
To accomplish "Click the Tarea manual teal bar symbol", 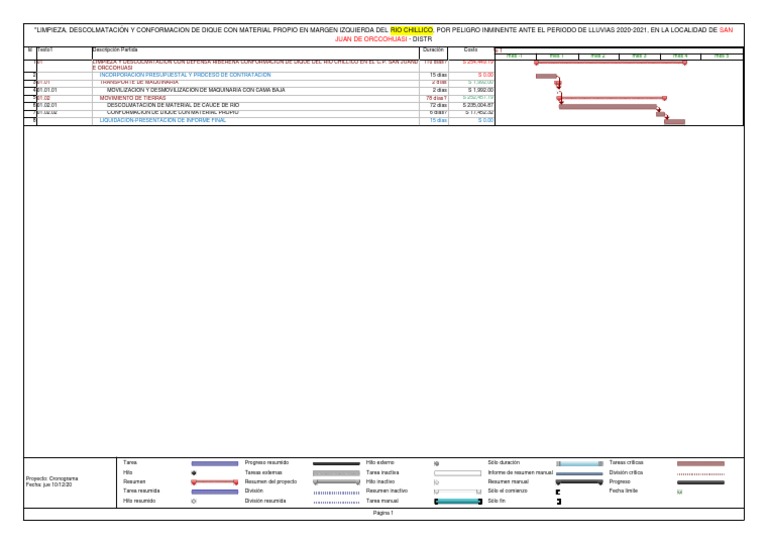I will click(458, 501).
